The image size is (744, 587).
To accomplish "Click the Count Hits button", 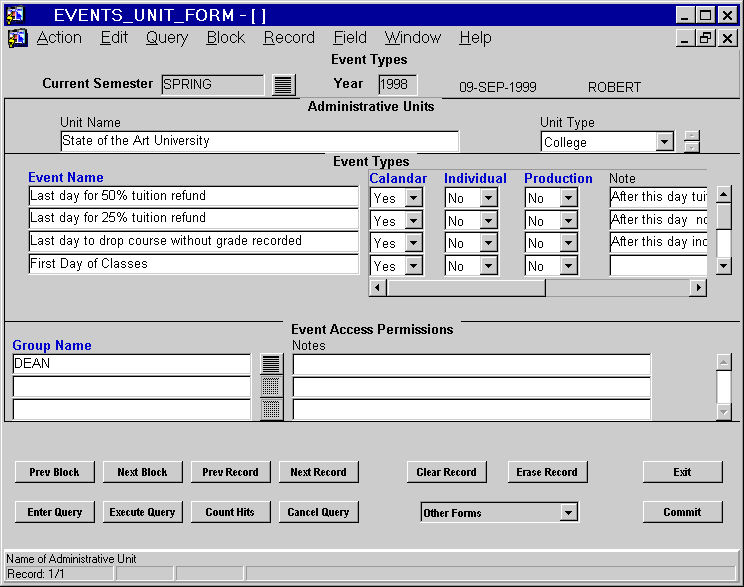I will point(231,512).
